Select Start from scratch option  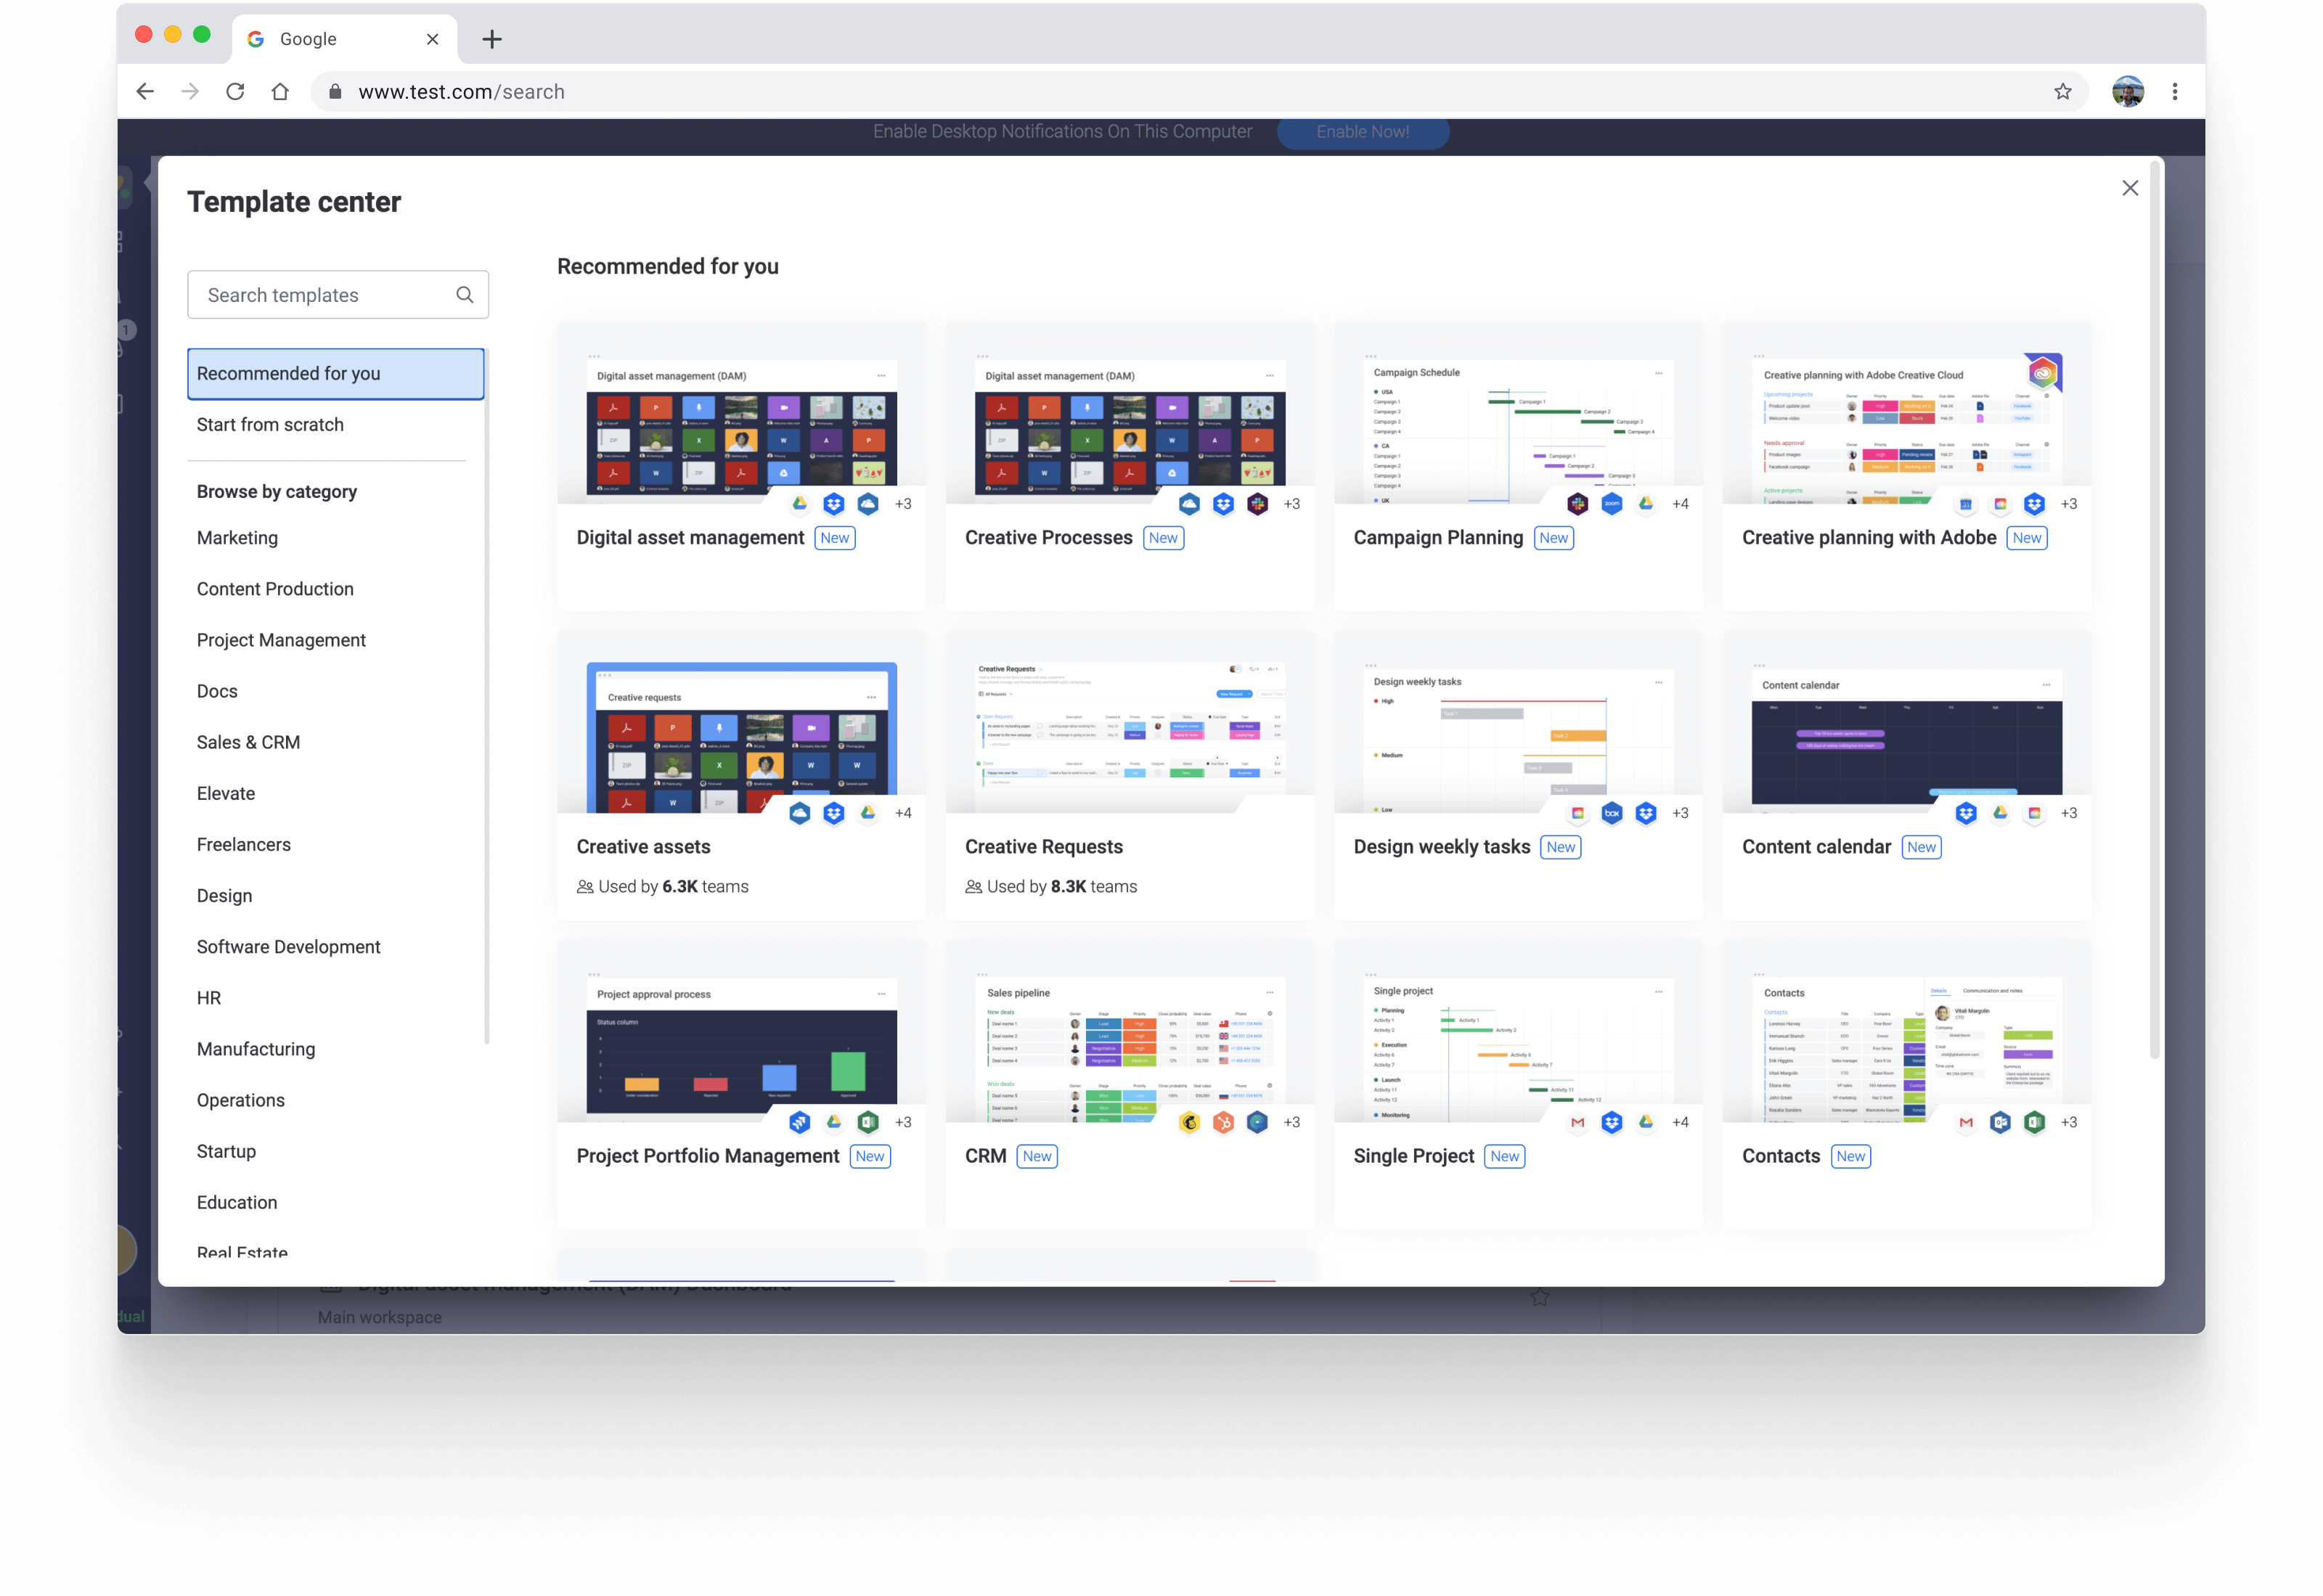[270, 424]
